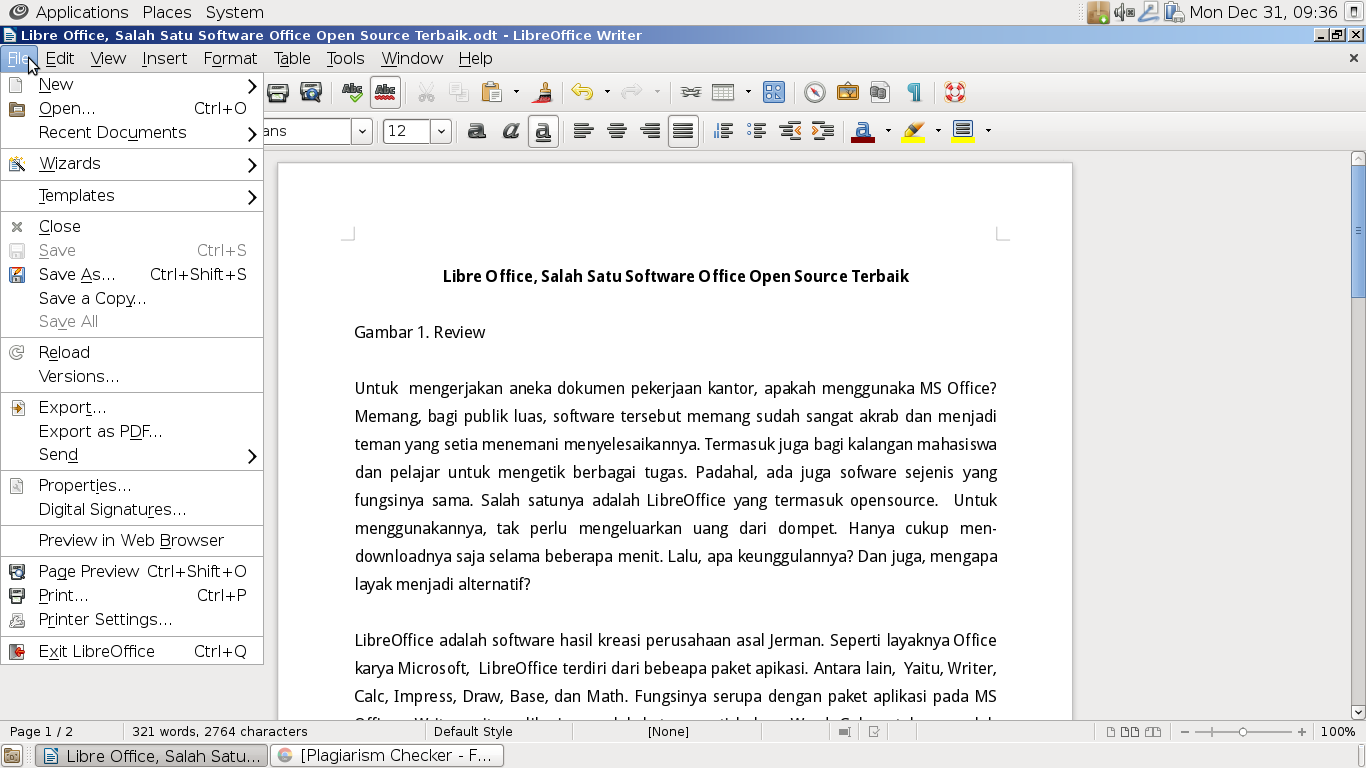The image size is (1366, 768).
Task: Open the Gallery picture icon
Action: coord(848,93)
